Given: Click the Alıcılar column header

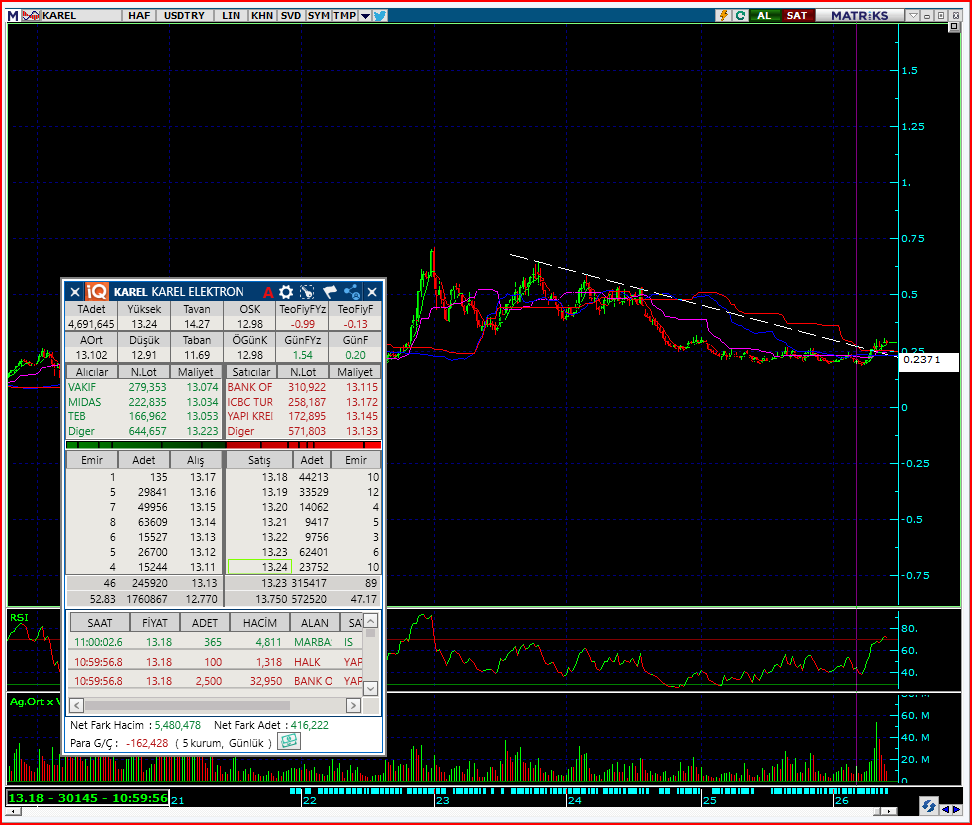Looking at the screenshot, I should pos(92,372).
